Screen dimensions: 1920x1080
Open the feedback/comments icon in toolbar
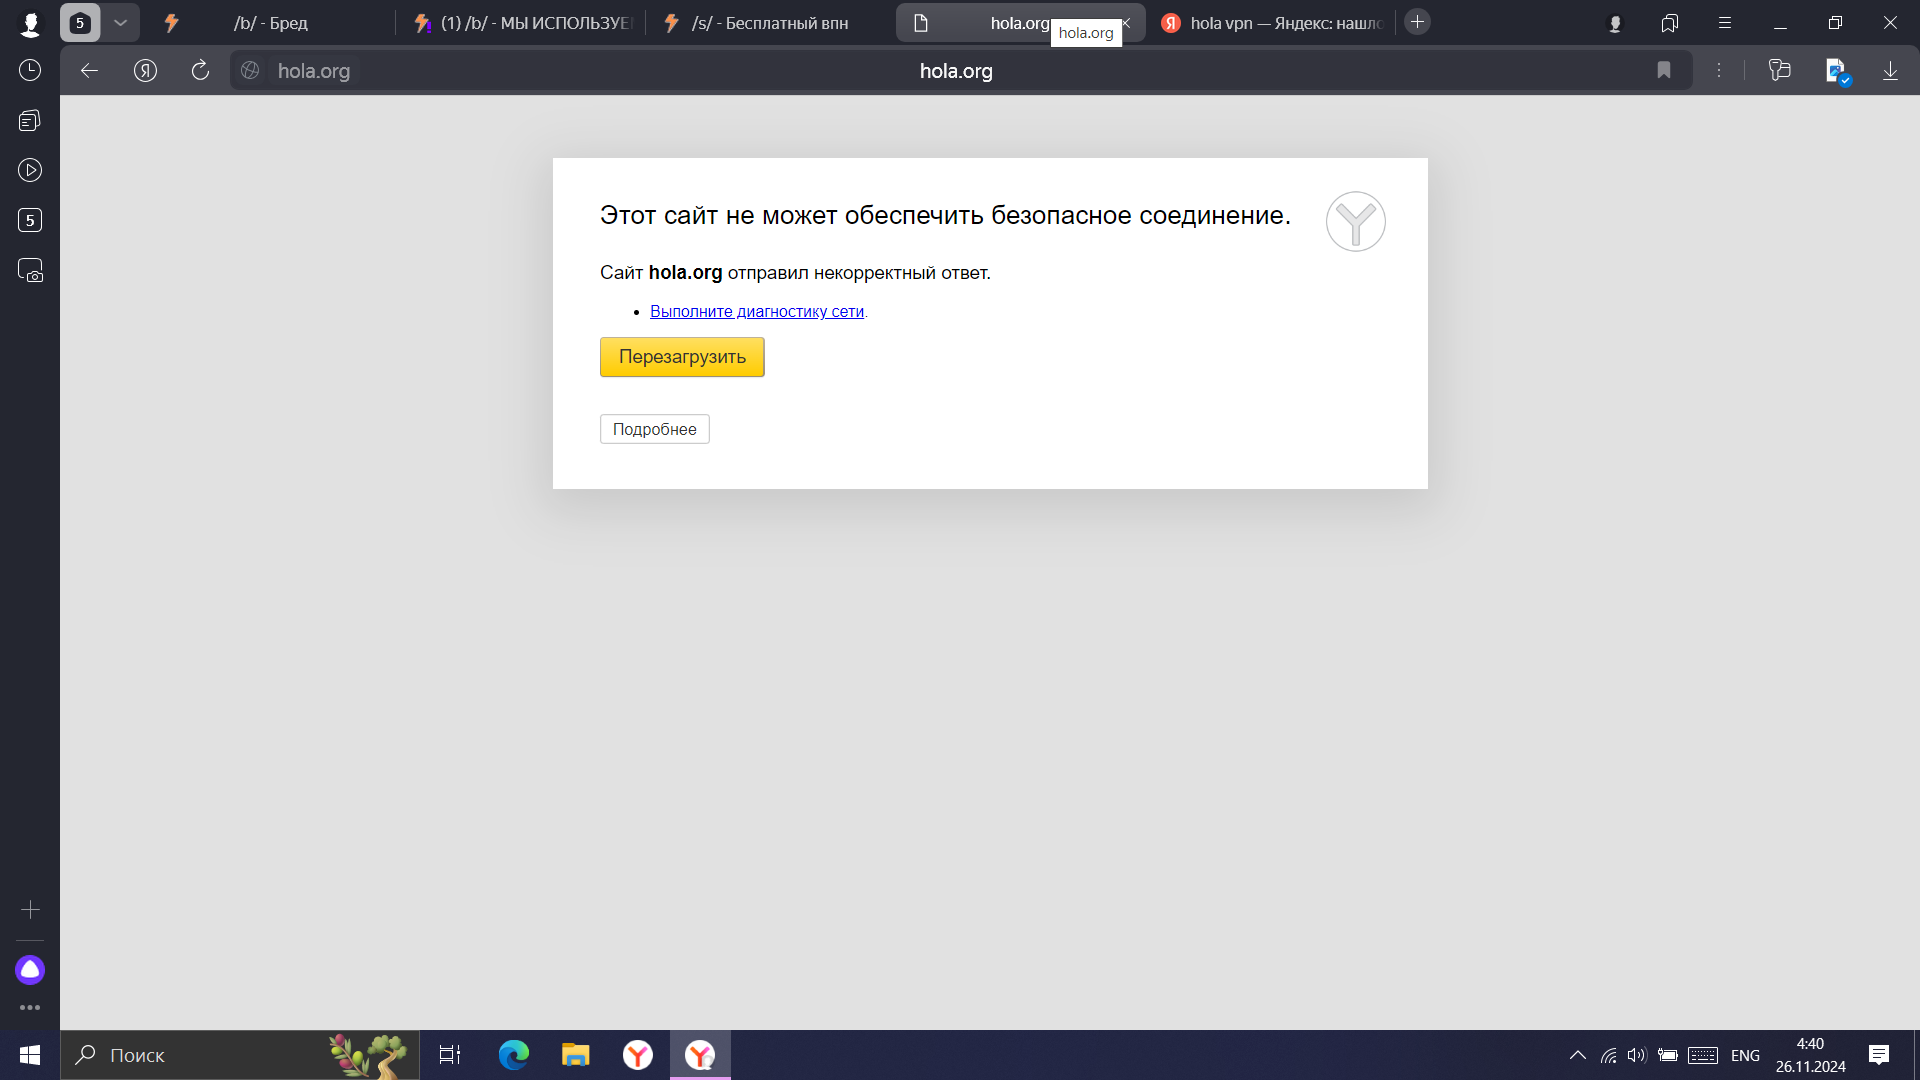tap(1780, 70)
